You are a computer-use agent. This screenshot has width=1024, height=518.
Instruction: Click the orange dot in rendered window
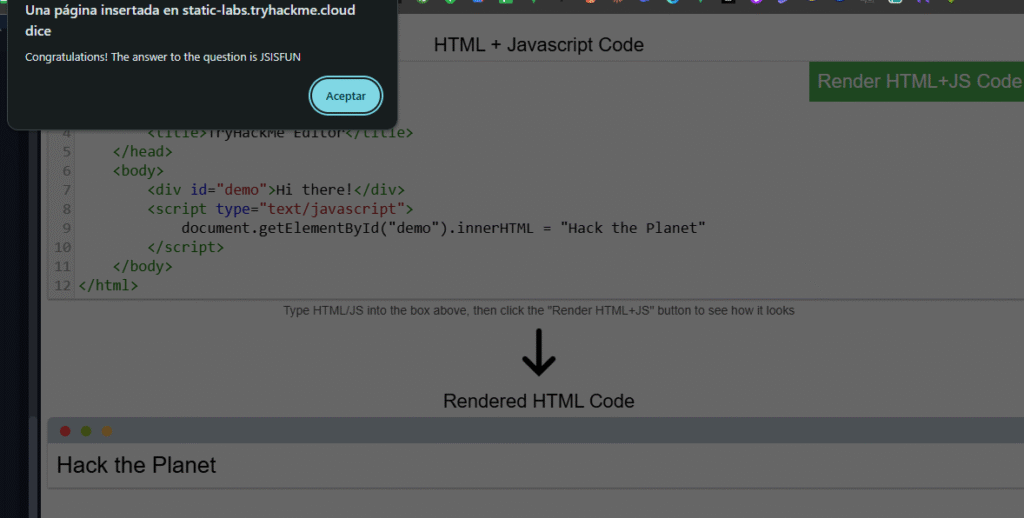point(106,431)
